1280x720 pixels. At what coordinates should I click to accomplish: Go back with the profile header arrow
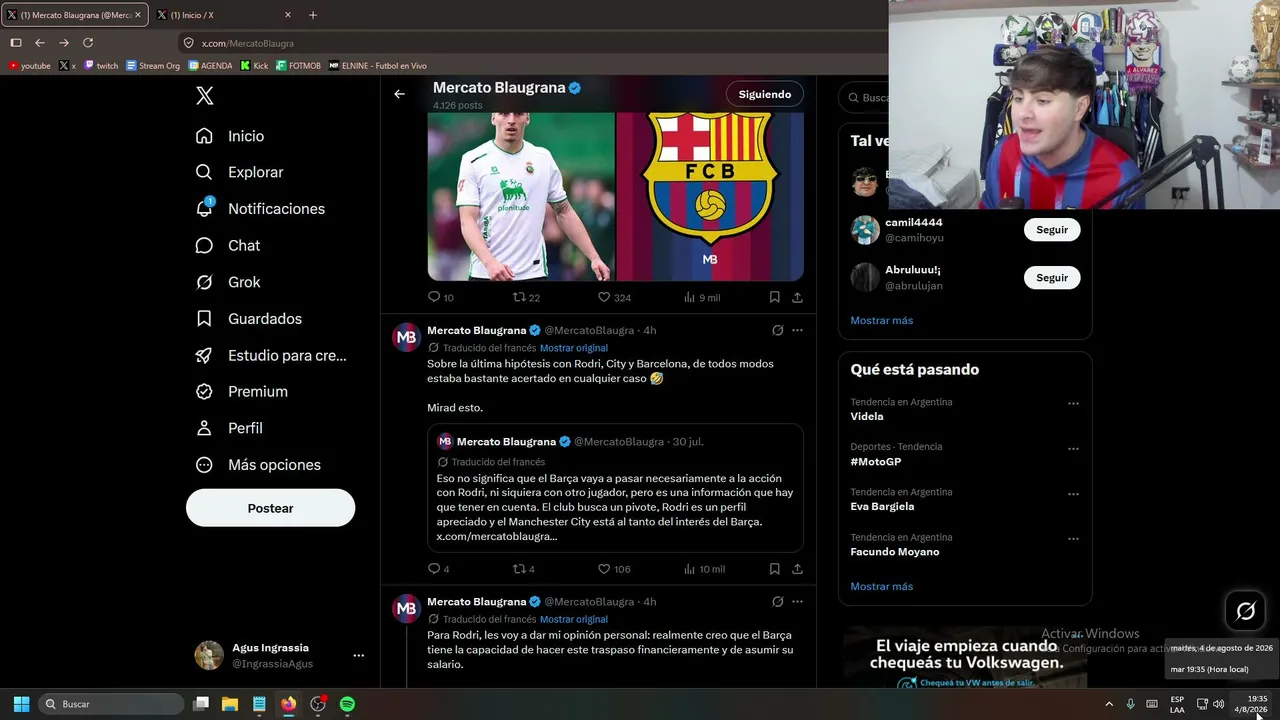point(399,94)
